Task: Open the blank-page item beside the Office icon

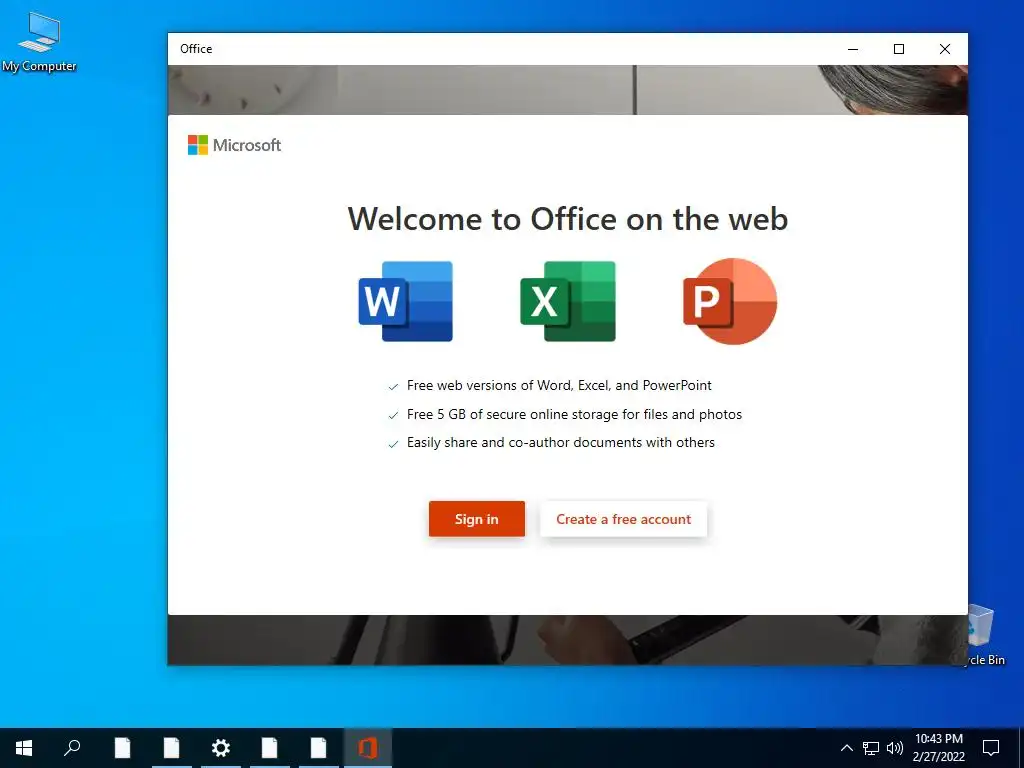Action: (319, 748)
